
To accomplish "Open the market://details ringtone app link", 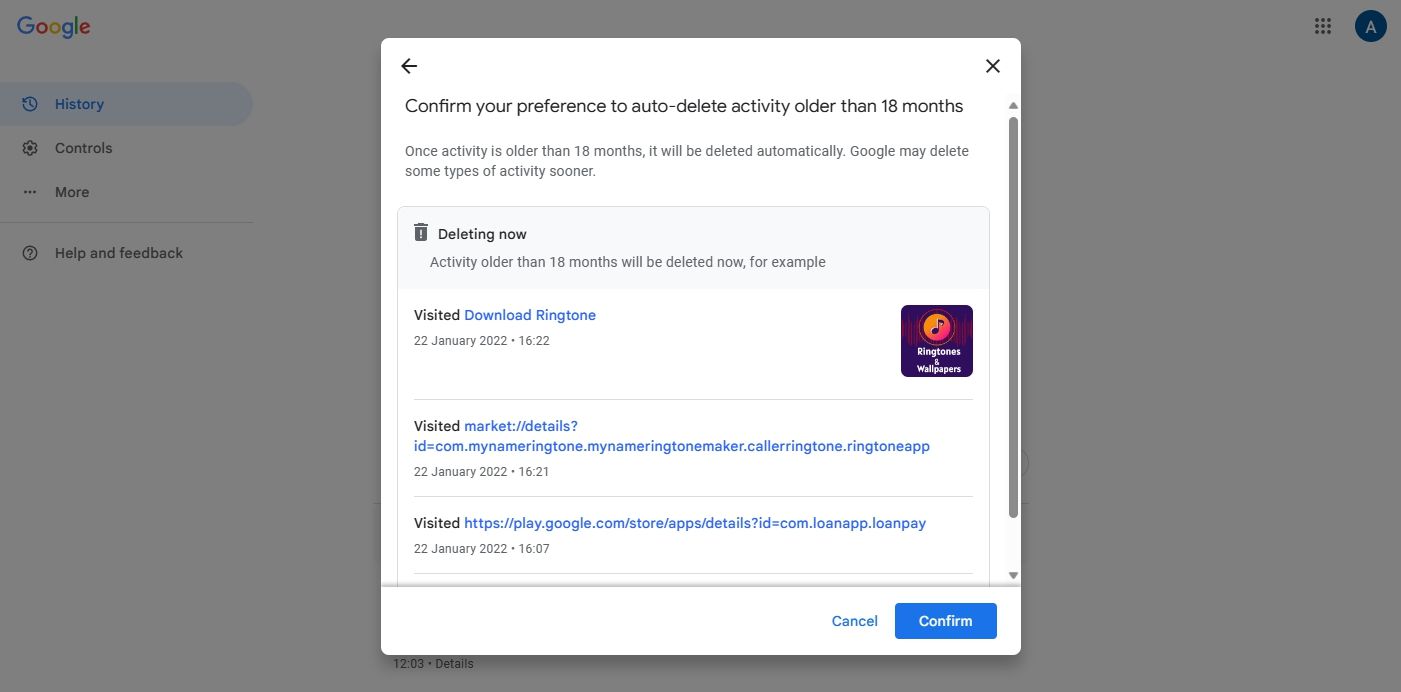I will tap(671, 436).
